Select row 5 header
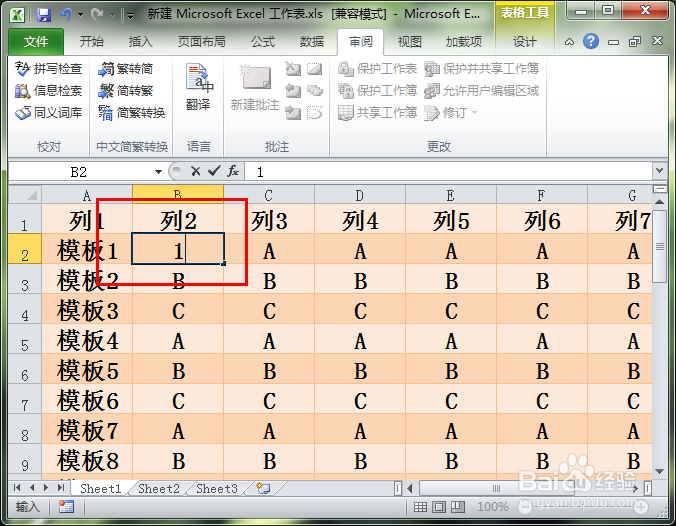676x526 pixels. pyautogui.click(x=25, y=339)
